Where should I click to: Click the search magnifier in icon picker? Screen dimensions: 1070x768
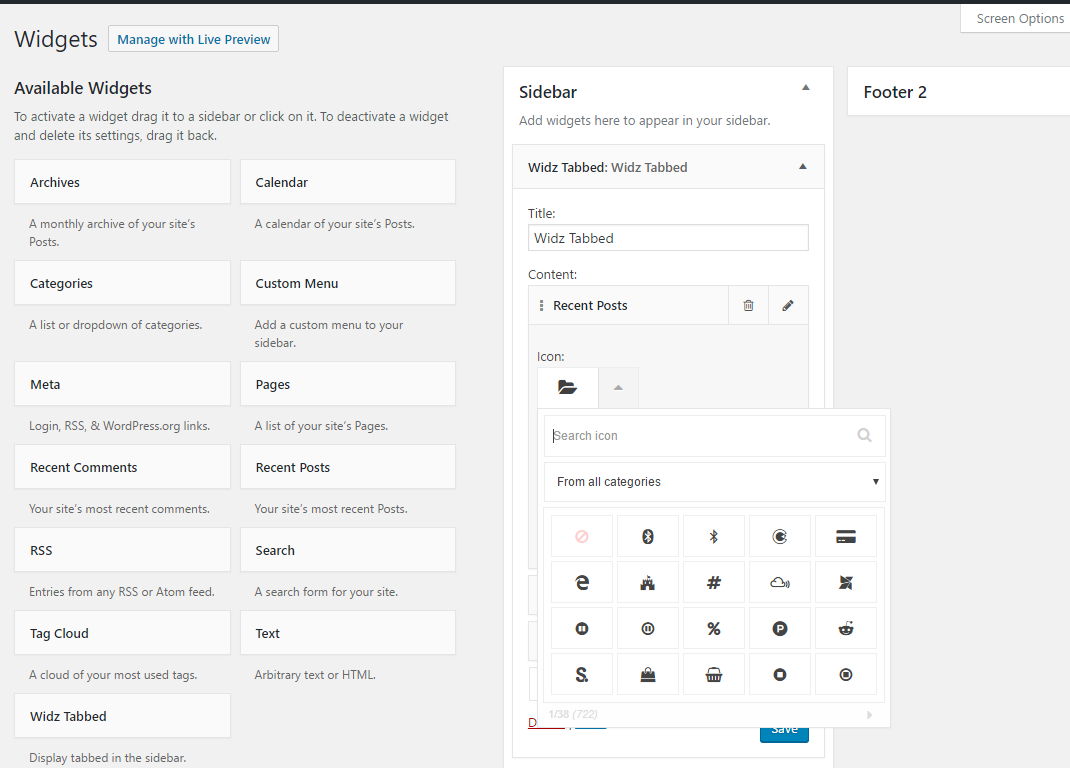coord(864,436)
